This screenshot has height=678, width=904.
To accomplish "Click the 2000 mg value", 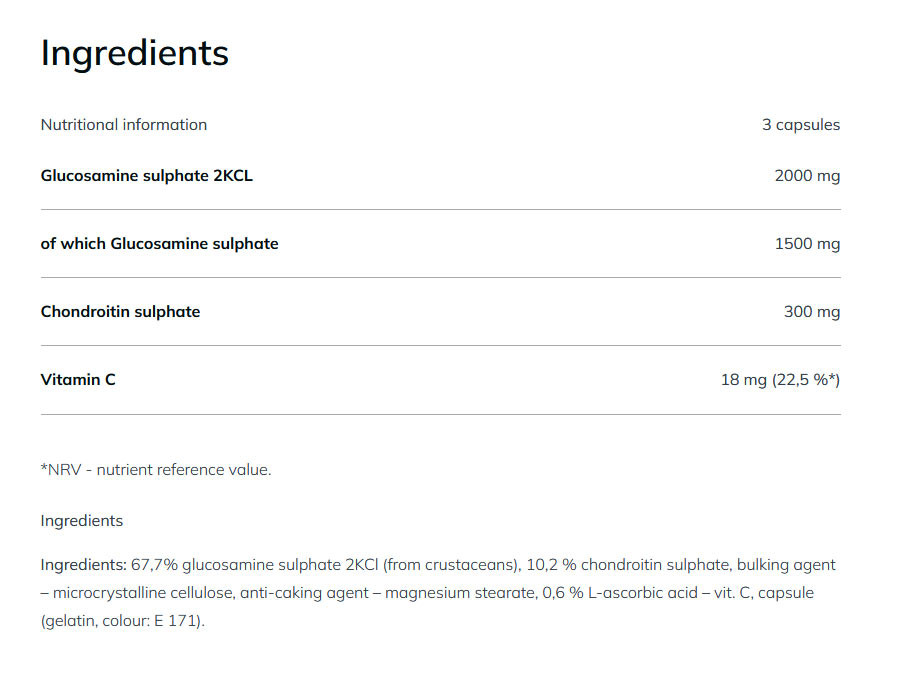I will (807, 176).
